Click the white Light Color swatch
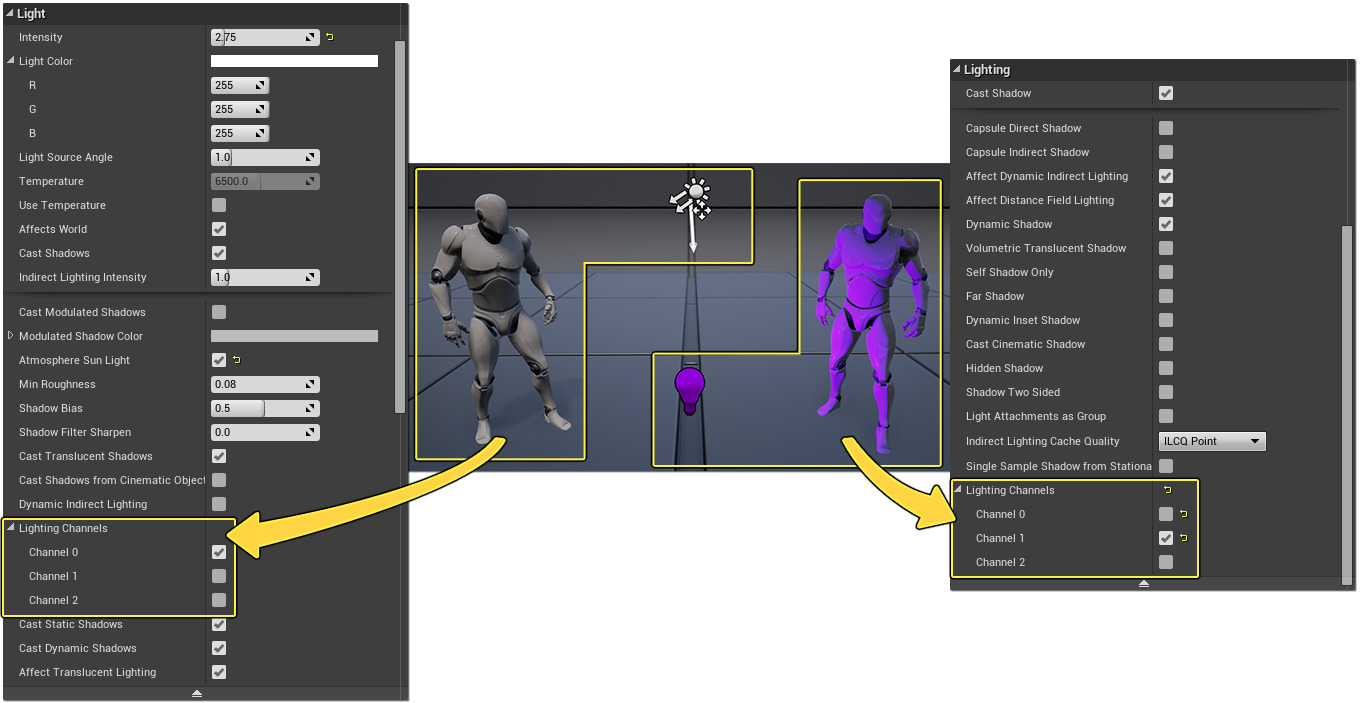 coord(294,61)
